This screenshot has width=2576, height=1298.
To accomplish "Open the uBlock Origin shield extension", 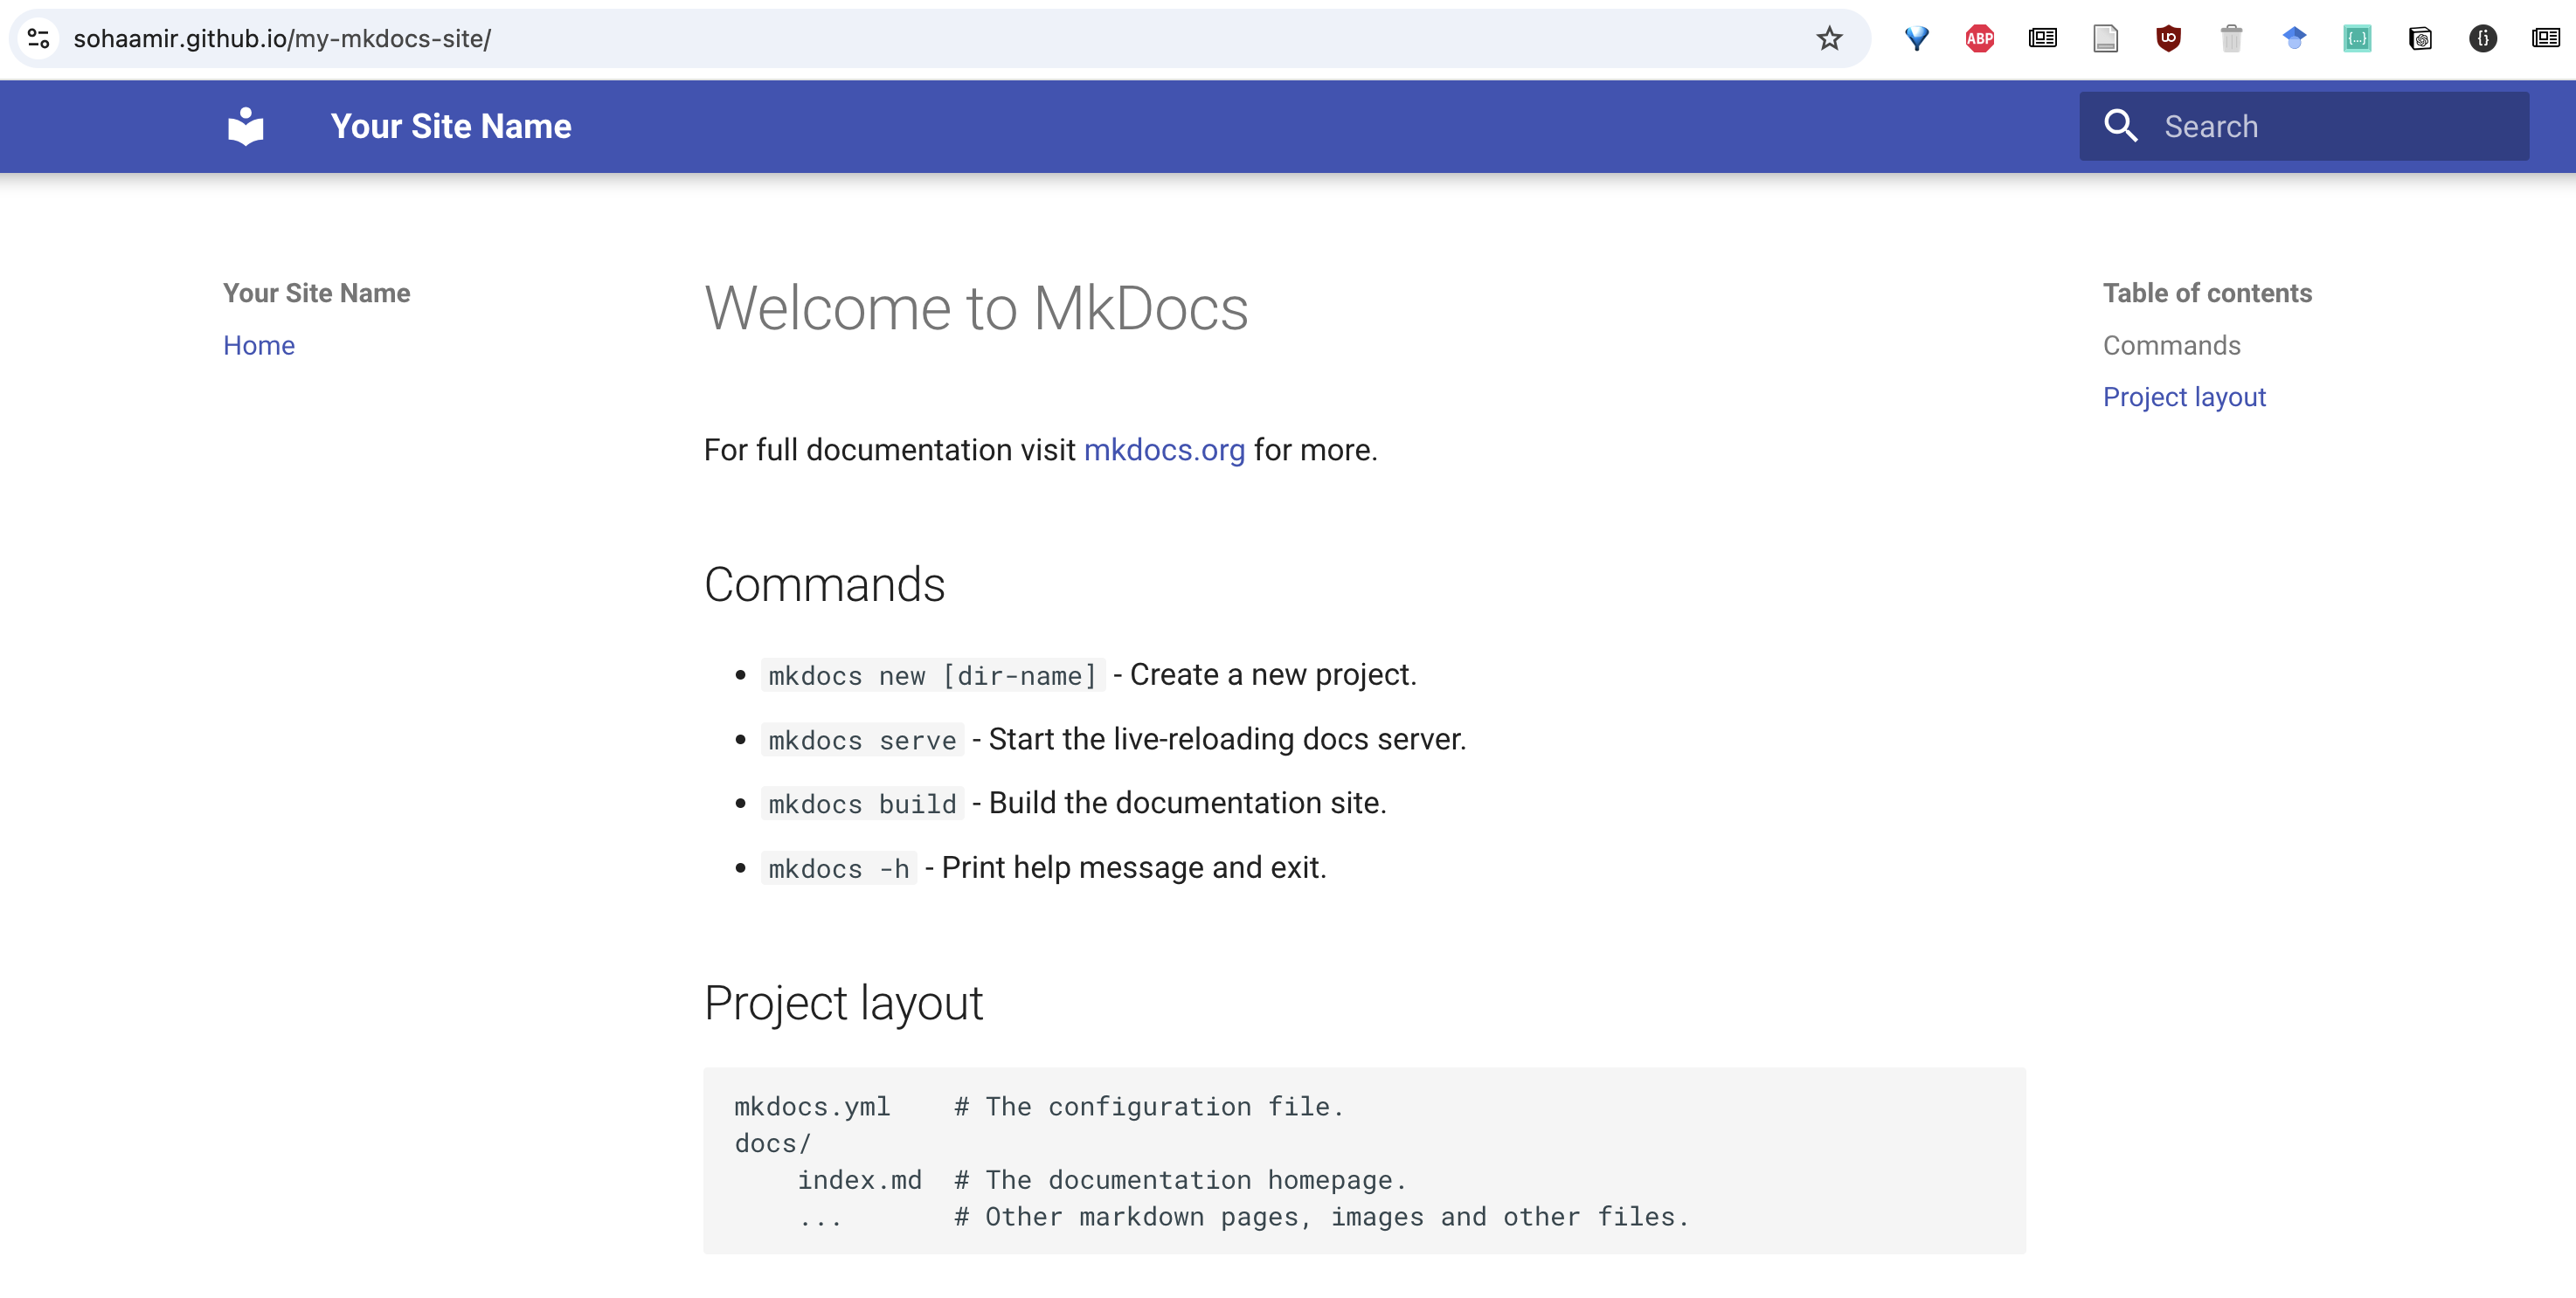I will [2168, 39].
